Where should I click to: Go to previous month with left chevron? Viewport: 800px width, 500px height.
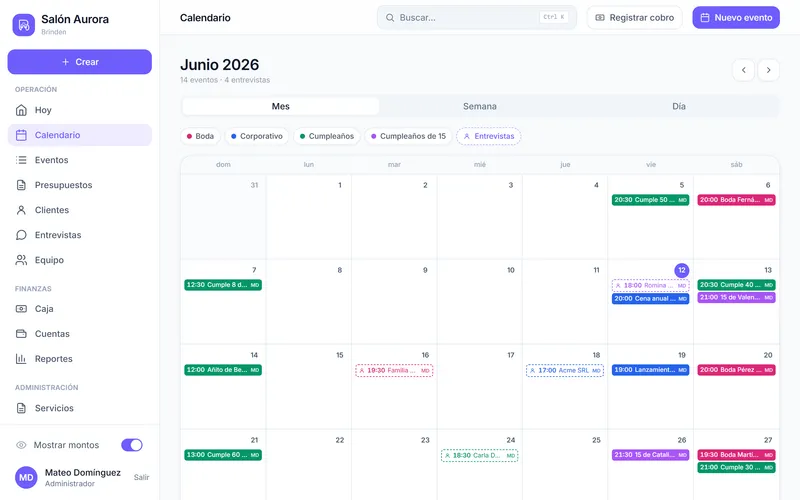click(x=743, y=70)
